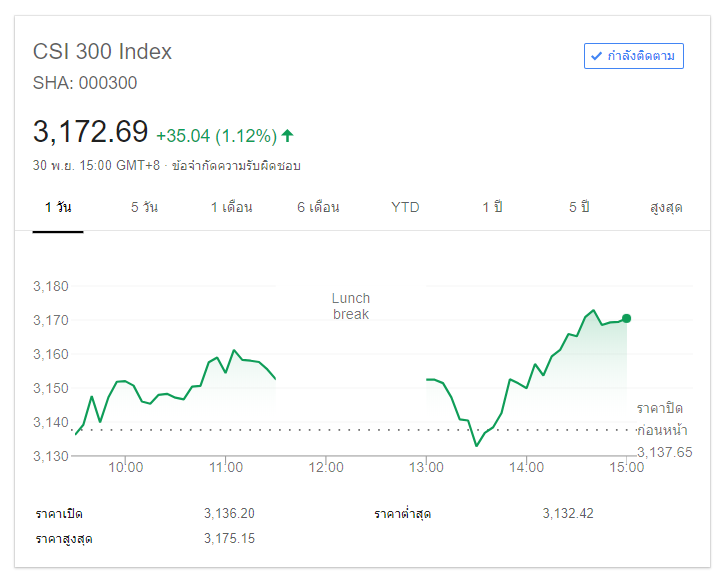The width and height of the screenshot is (728, 585).
Task: Toggle the กำลังติดตาม follow button
Action: point(633,56)
